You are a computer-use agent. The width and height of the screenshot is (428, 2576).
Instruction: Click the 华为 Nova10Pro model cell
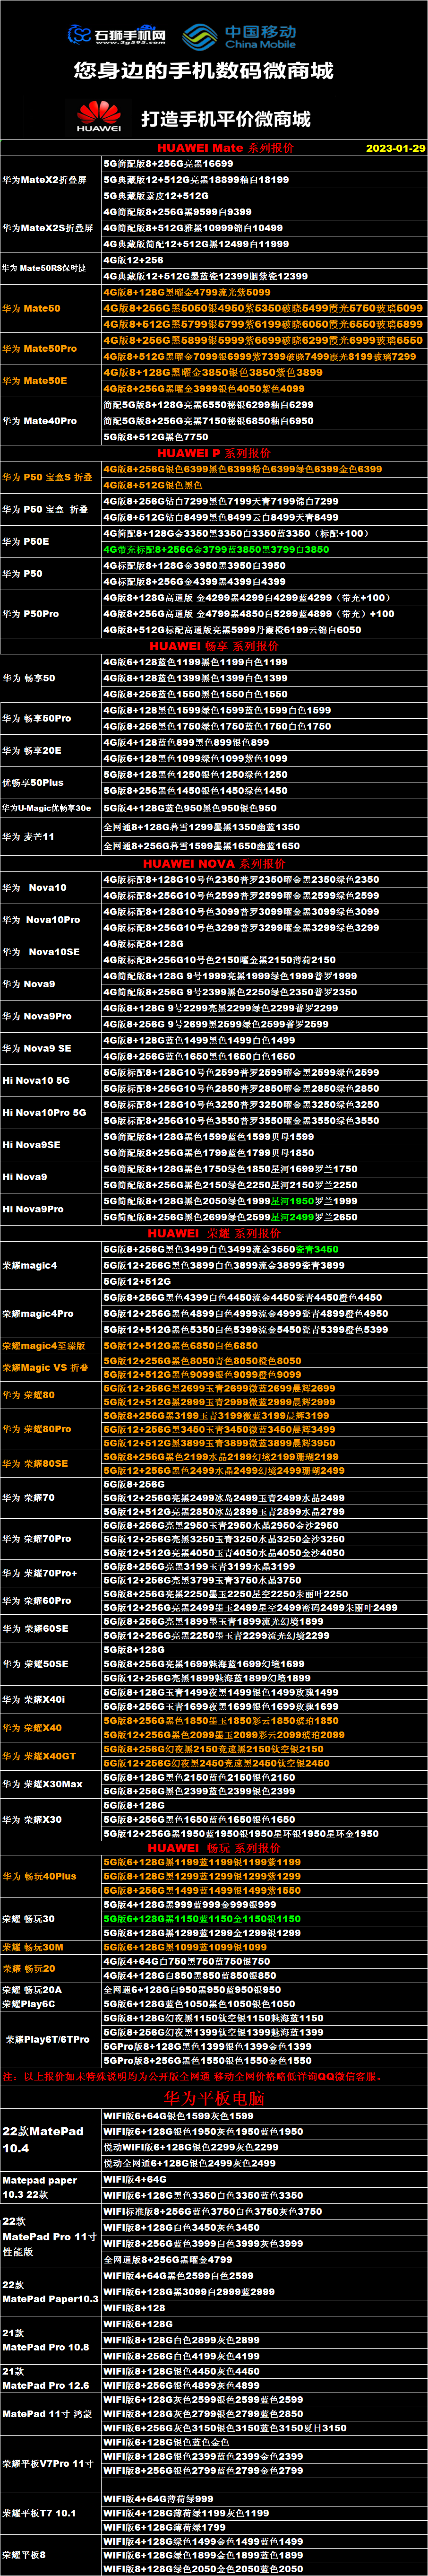pyautogui.click(x=50, y=919)
